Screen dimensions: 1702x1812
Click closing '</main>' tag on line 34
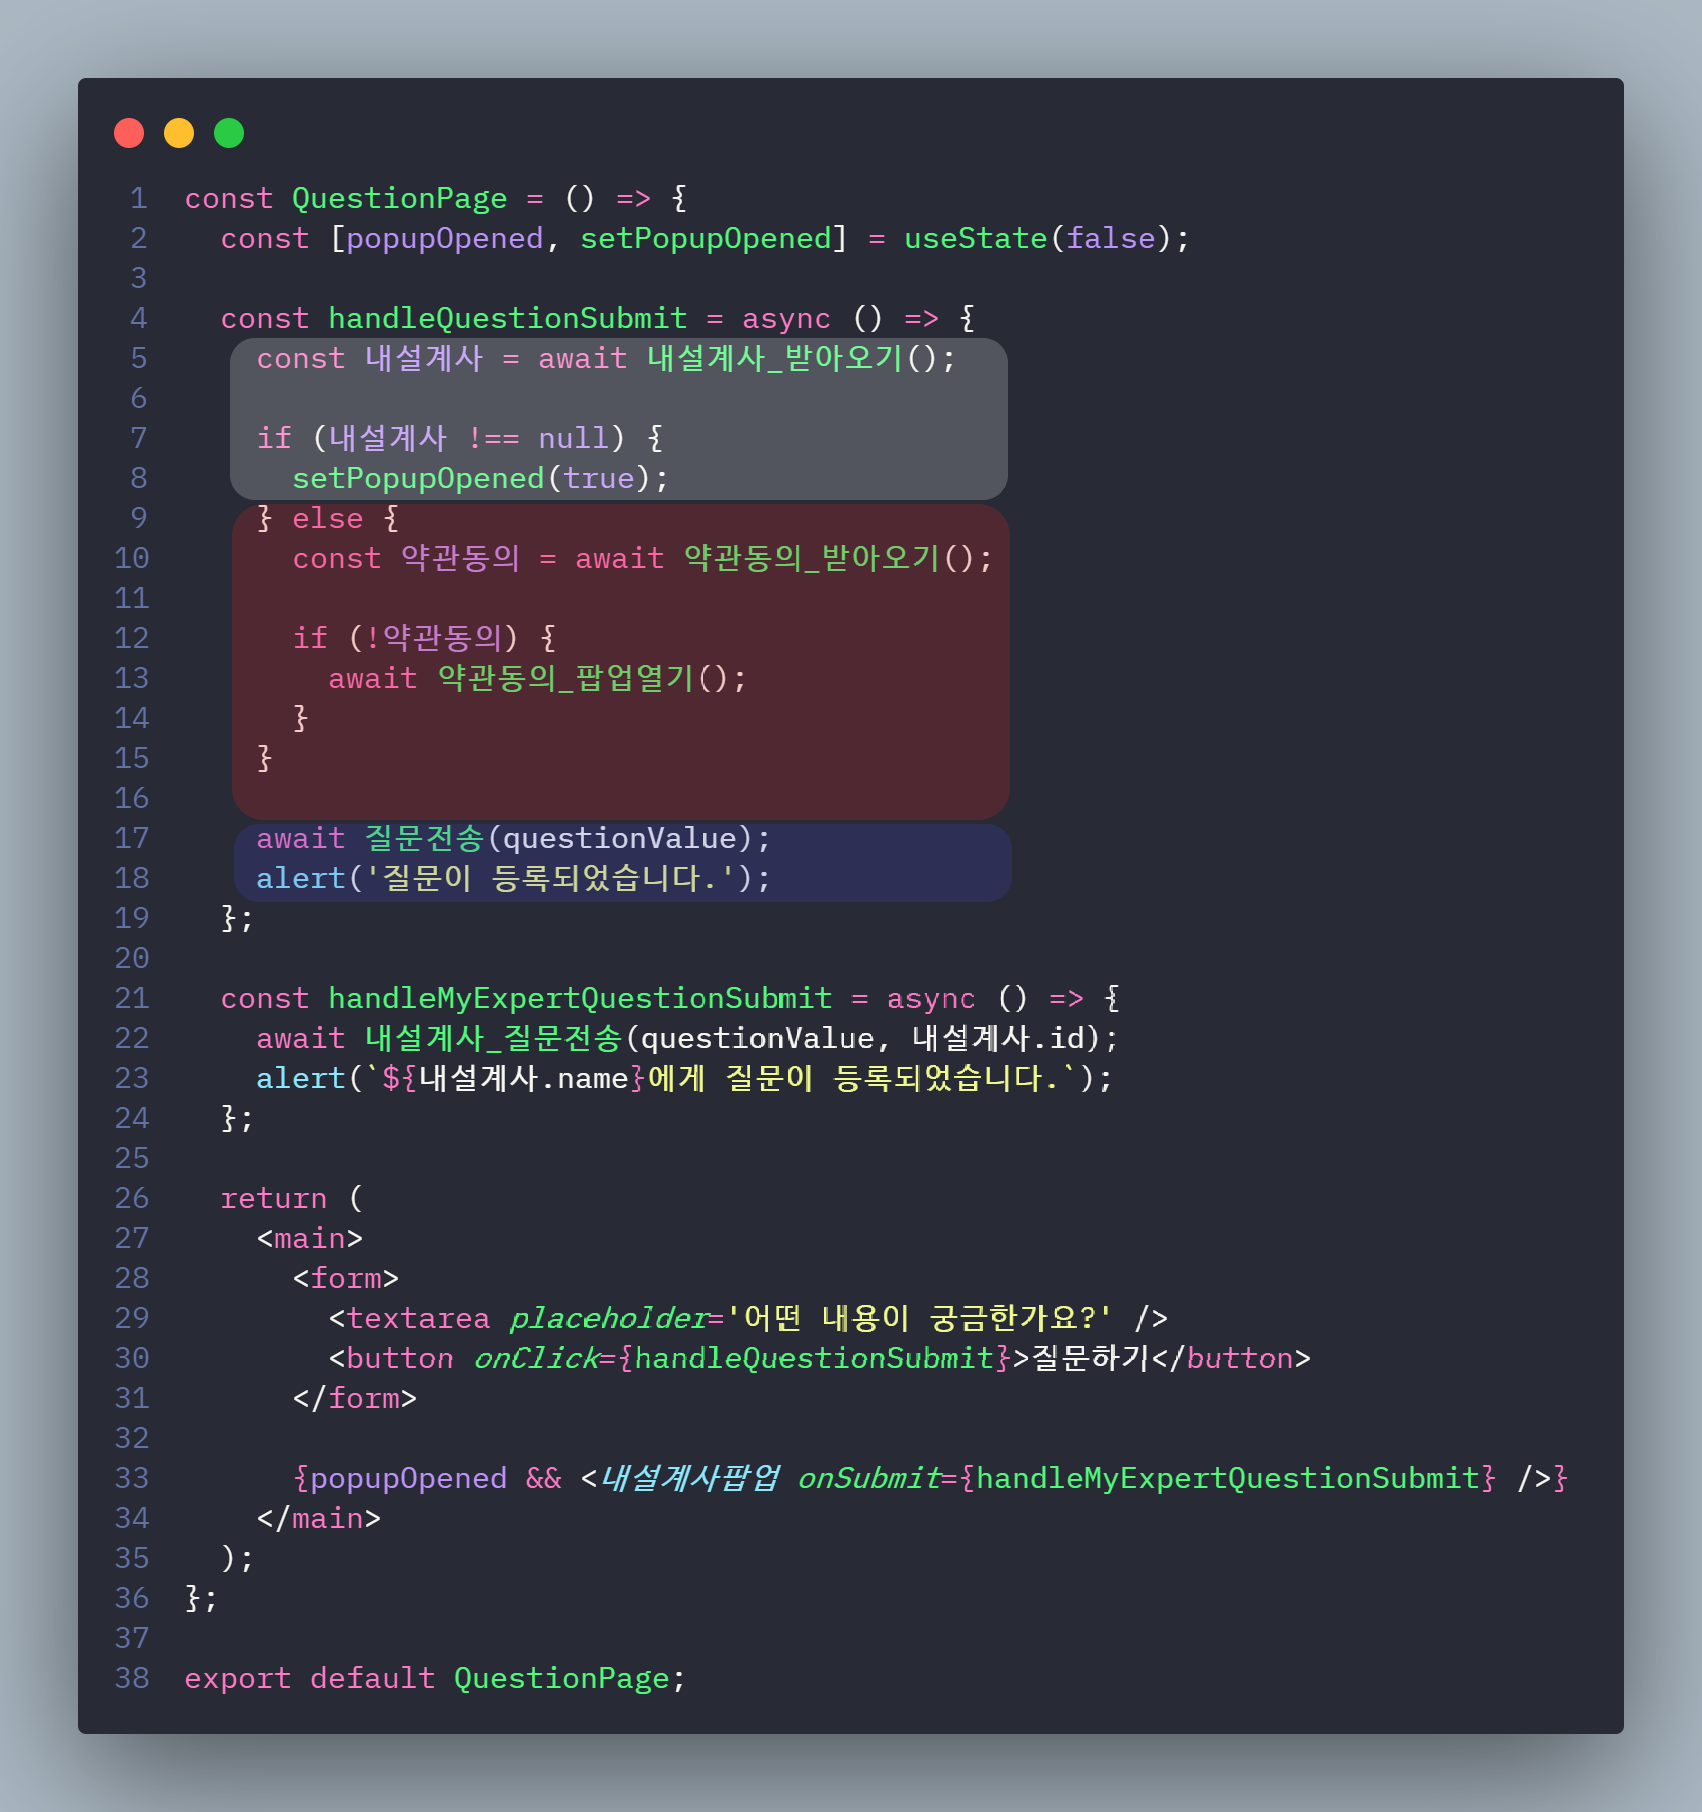click(x=318, y=1519)
